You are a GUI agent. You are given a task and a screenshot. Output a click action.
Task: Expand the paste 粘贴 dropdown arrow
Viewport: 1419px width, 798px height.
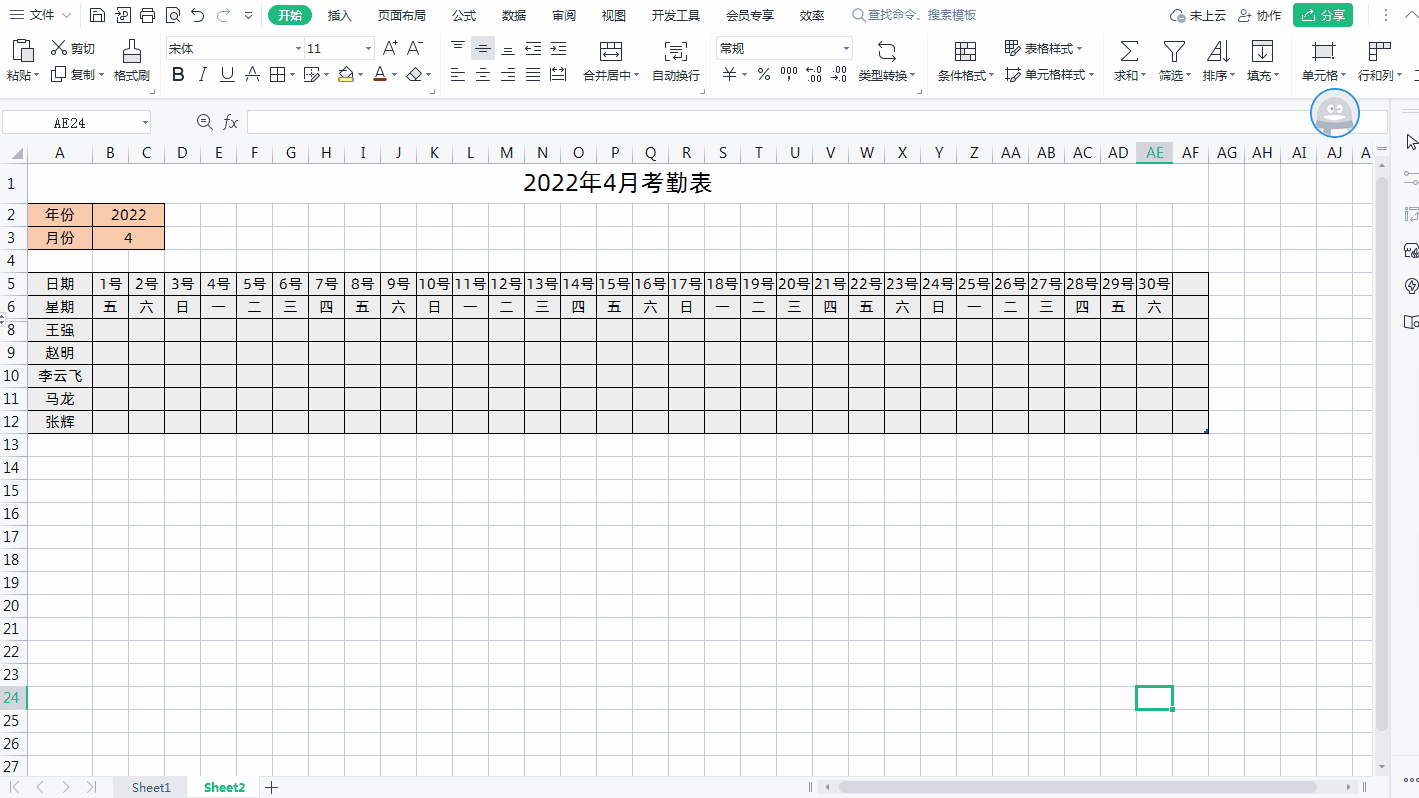coord(37,75)
